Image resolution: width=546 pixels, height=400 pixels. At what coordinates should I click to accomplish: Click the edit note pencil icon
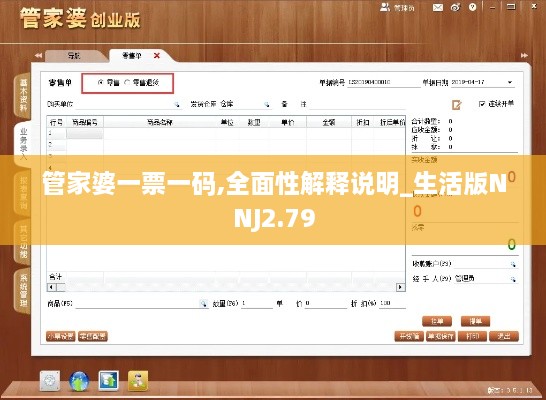pyautogui.click(x=457, y=104)
